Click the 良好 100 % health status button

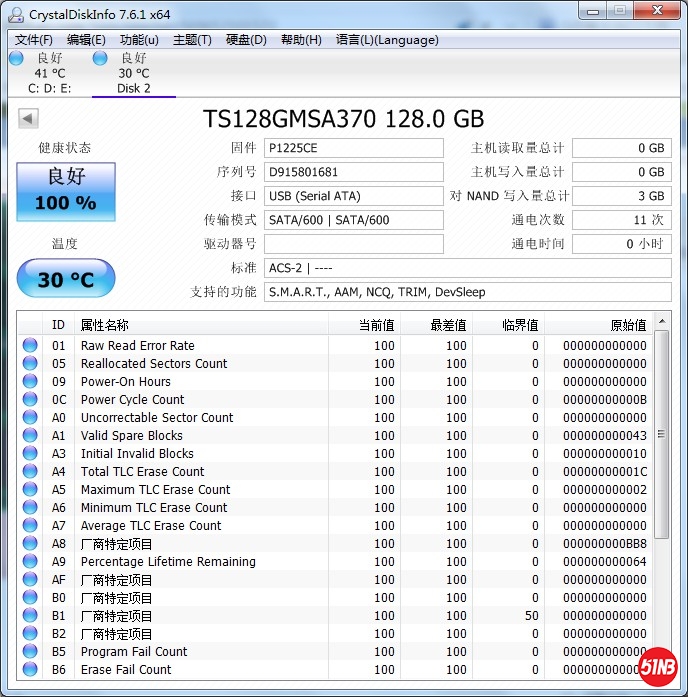tap(66, 190)
